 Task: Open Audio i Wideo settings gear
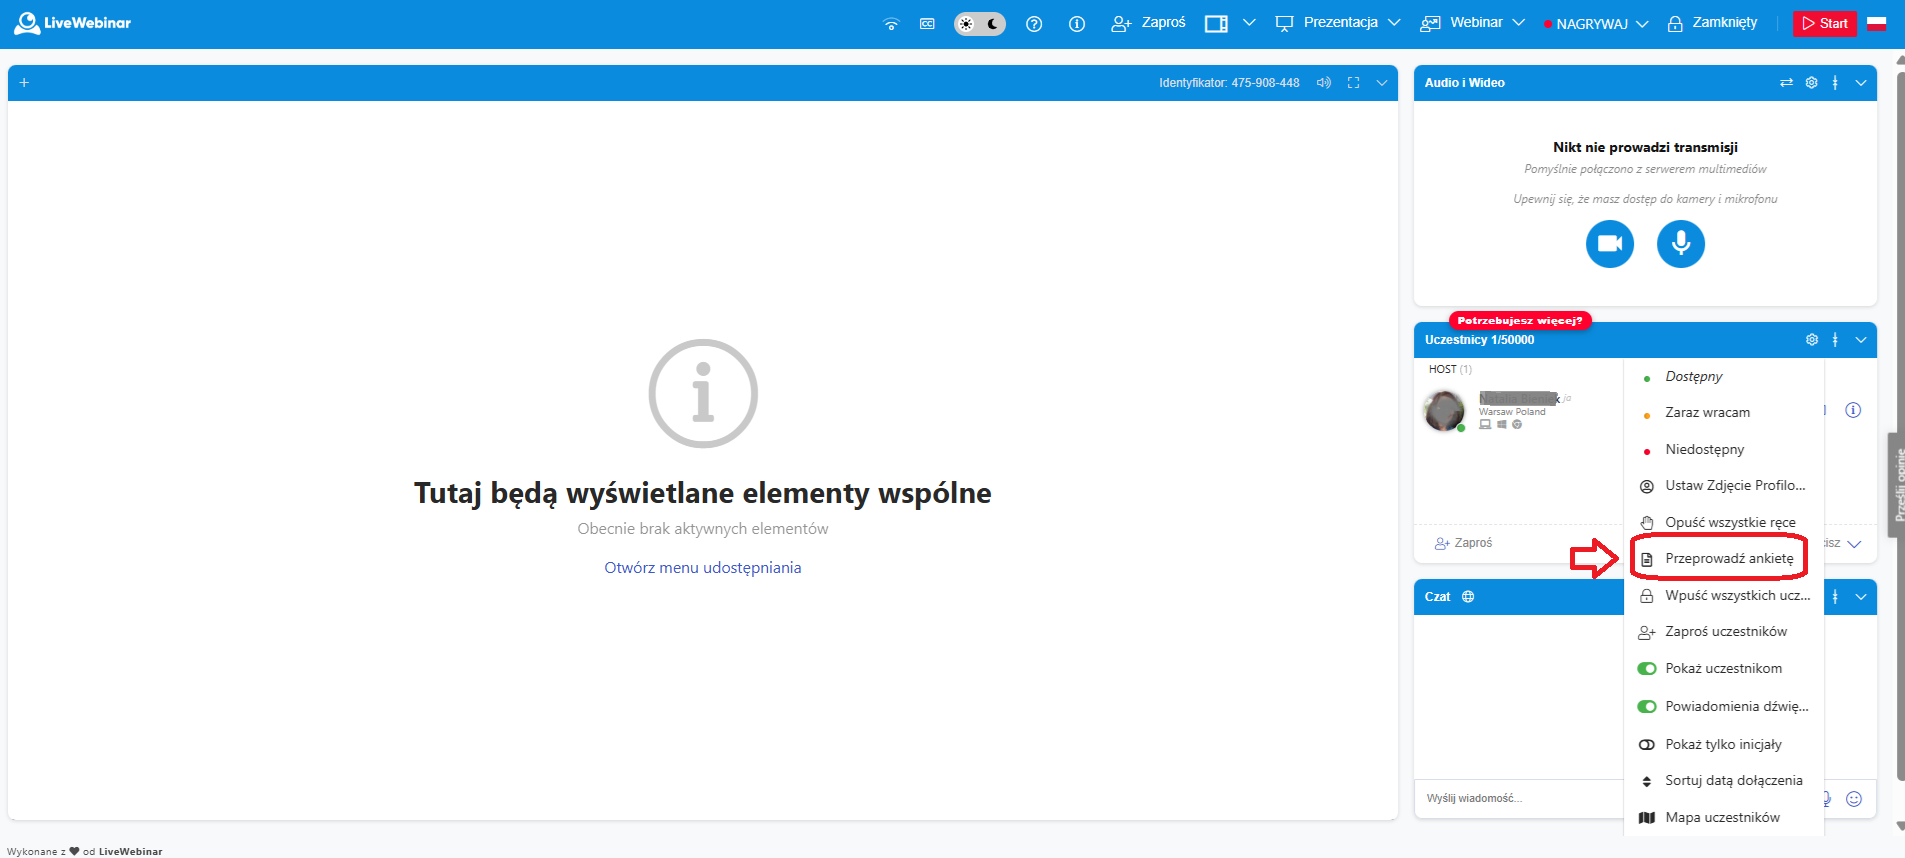click(x=1811, y=83)
